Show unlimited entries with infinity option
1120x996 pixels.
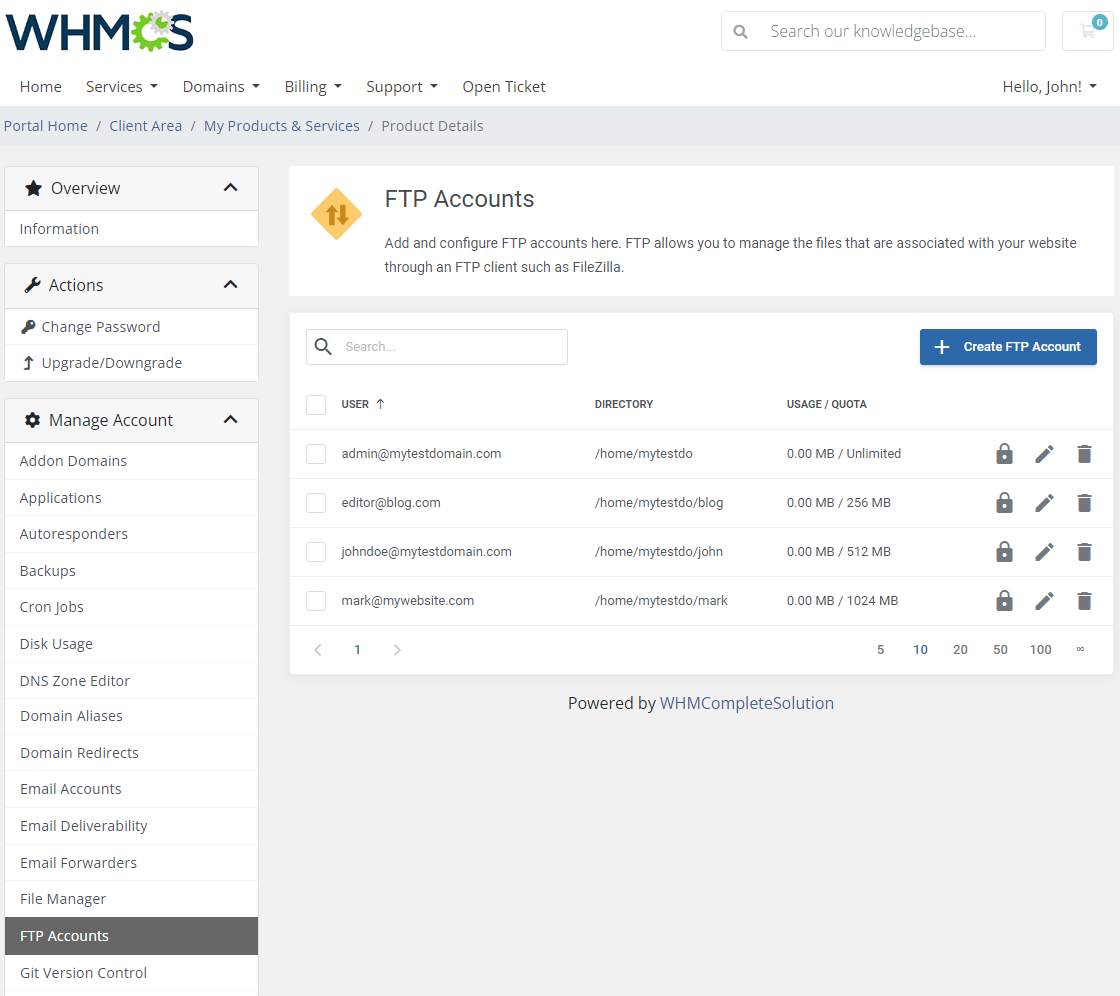pos(1080,649)
